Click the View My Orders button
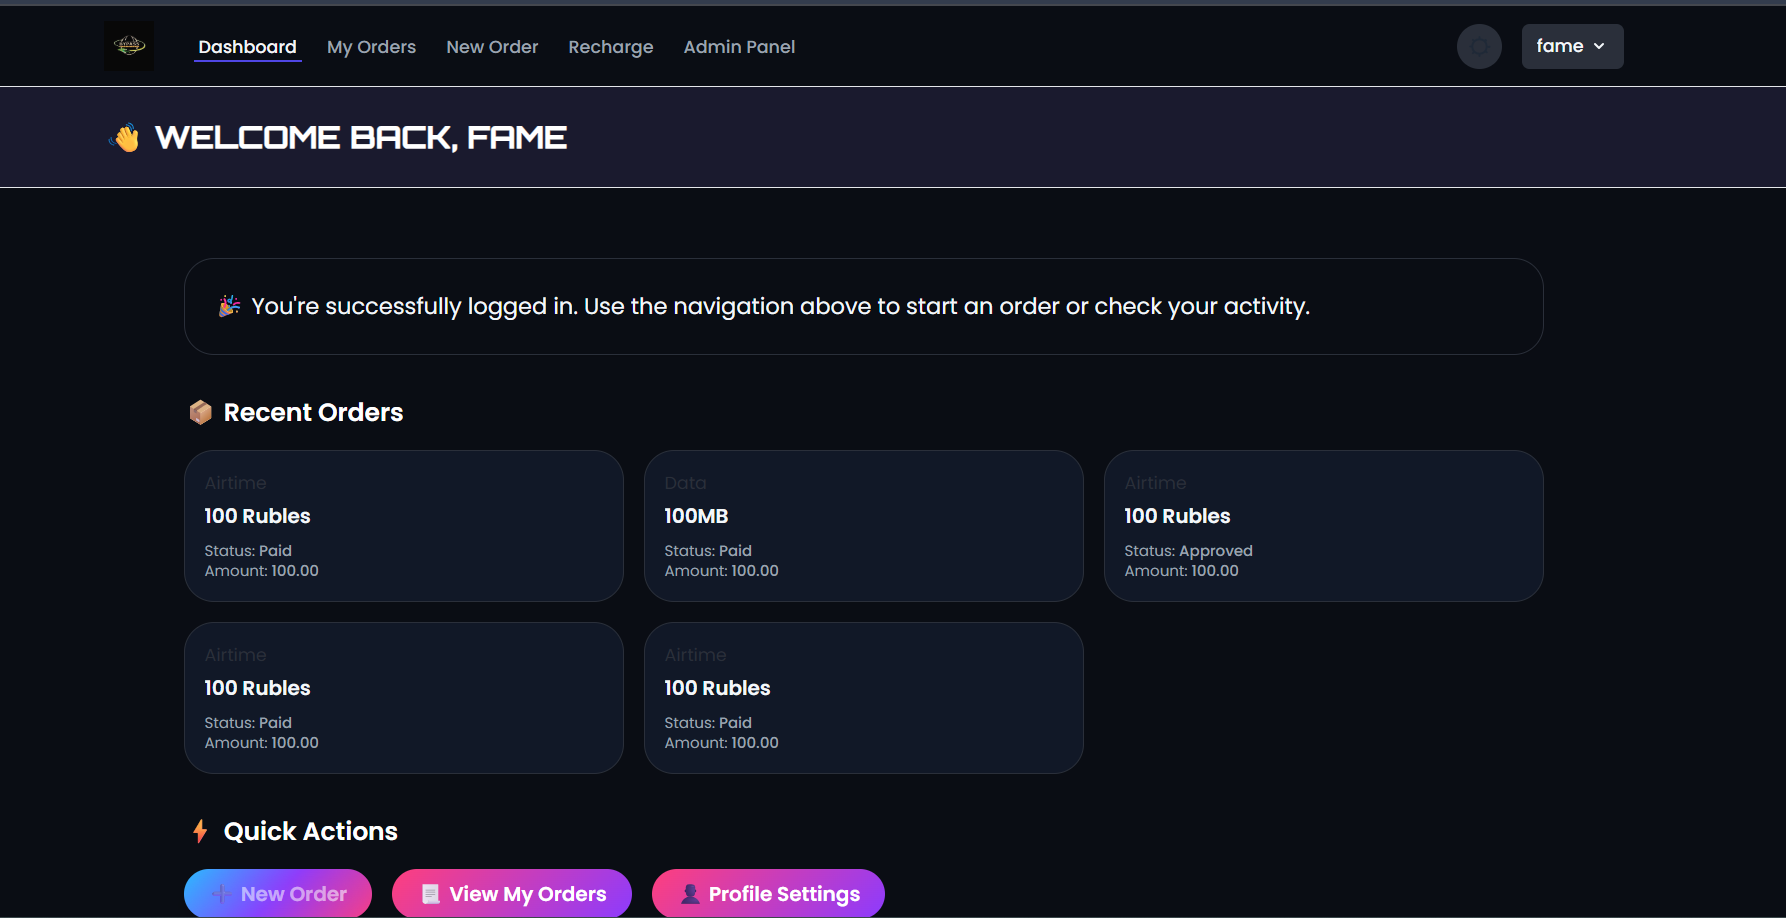 (x=511, y=893)
